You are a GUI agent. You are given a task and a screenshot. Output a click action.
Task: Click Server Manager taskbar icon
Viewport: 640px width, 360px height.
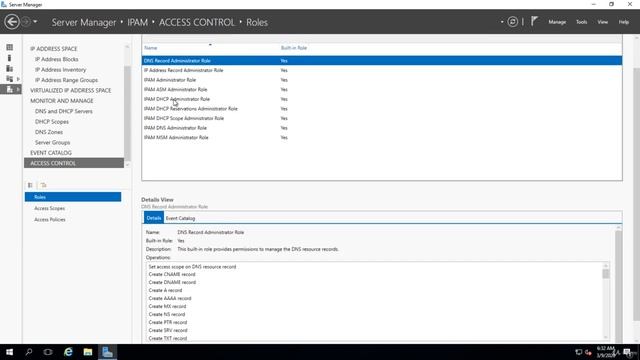107,352
